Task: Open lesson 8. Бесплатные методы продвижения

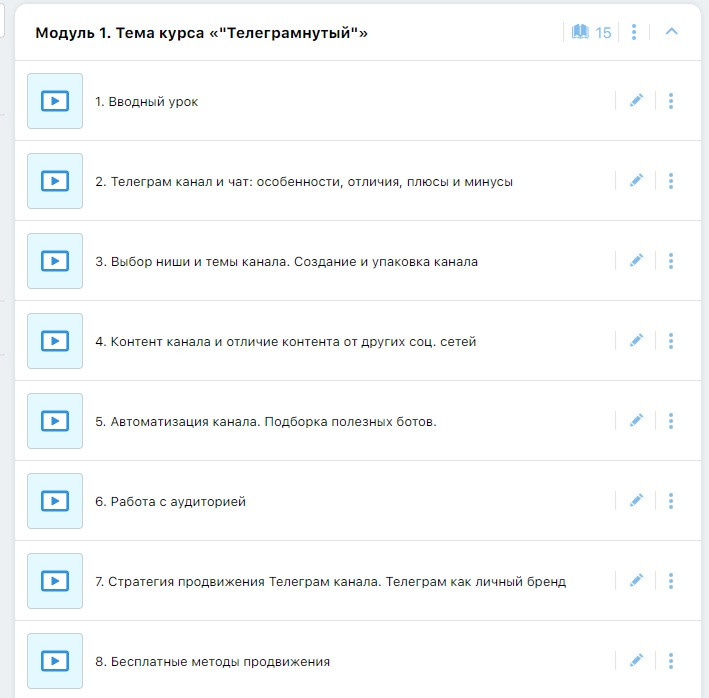Action: pyautogui.click(x=212, y=662)
